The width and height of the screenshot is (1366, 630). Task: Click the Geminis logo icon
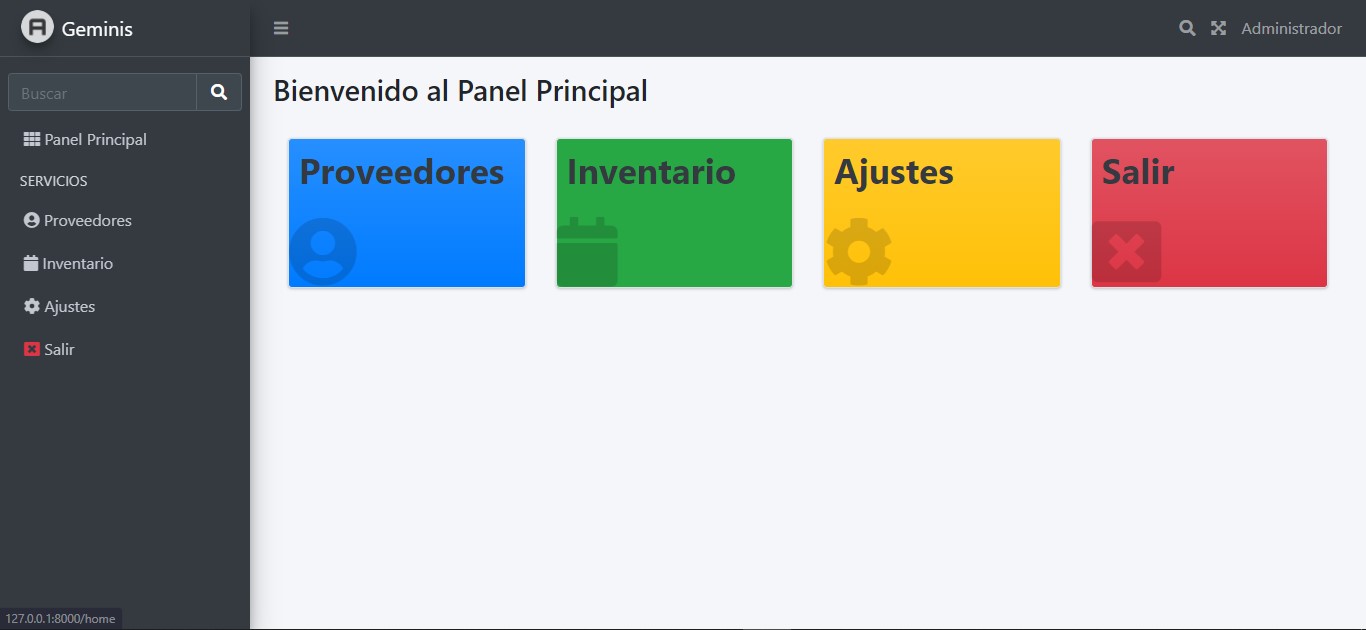[x=37, y=27]
